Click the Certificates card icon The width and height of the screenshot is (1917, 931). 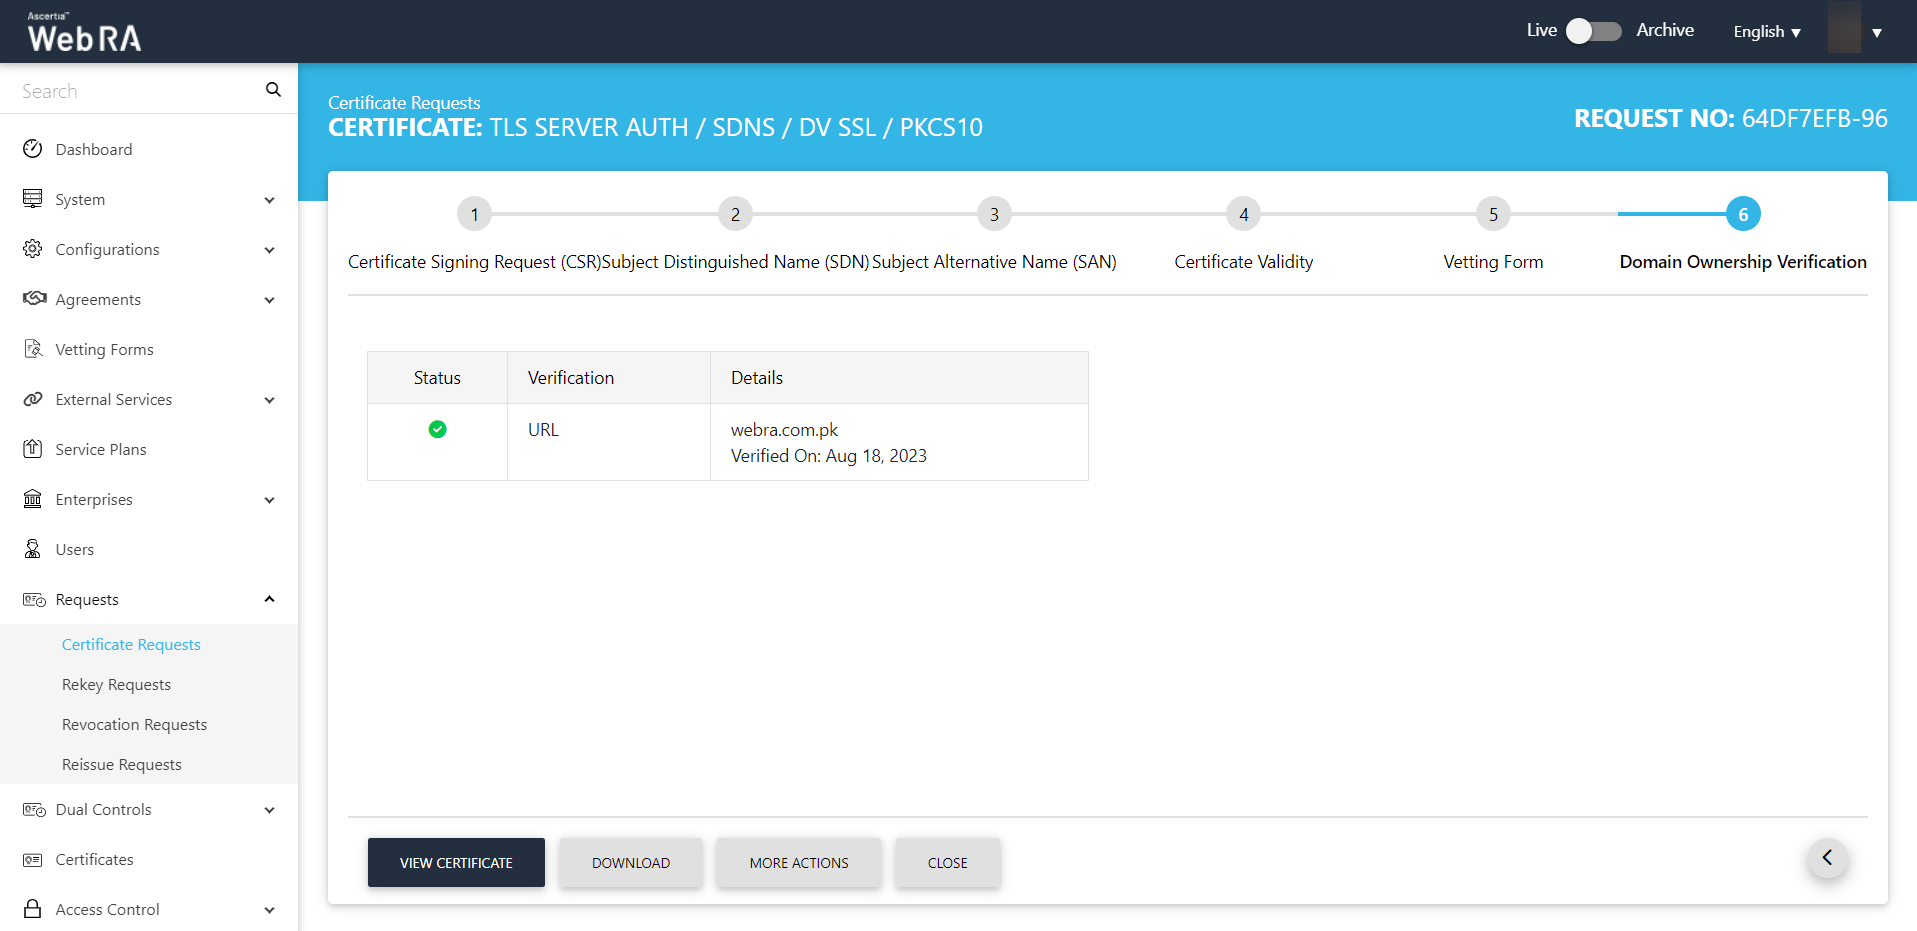33,859
